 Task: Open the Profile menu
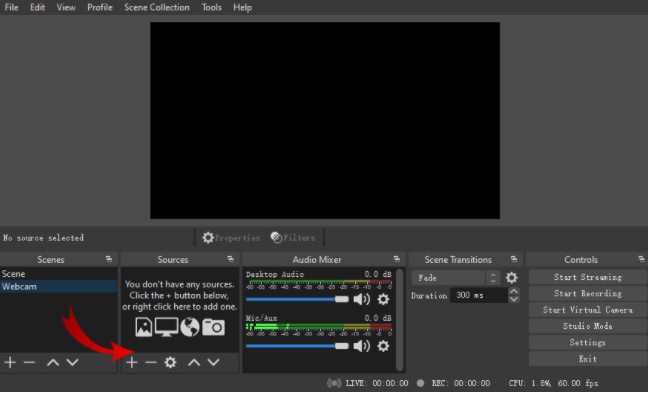[x=100, y=7]
